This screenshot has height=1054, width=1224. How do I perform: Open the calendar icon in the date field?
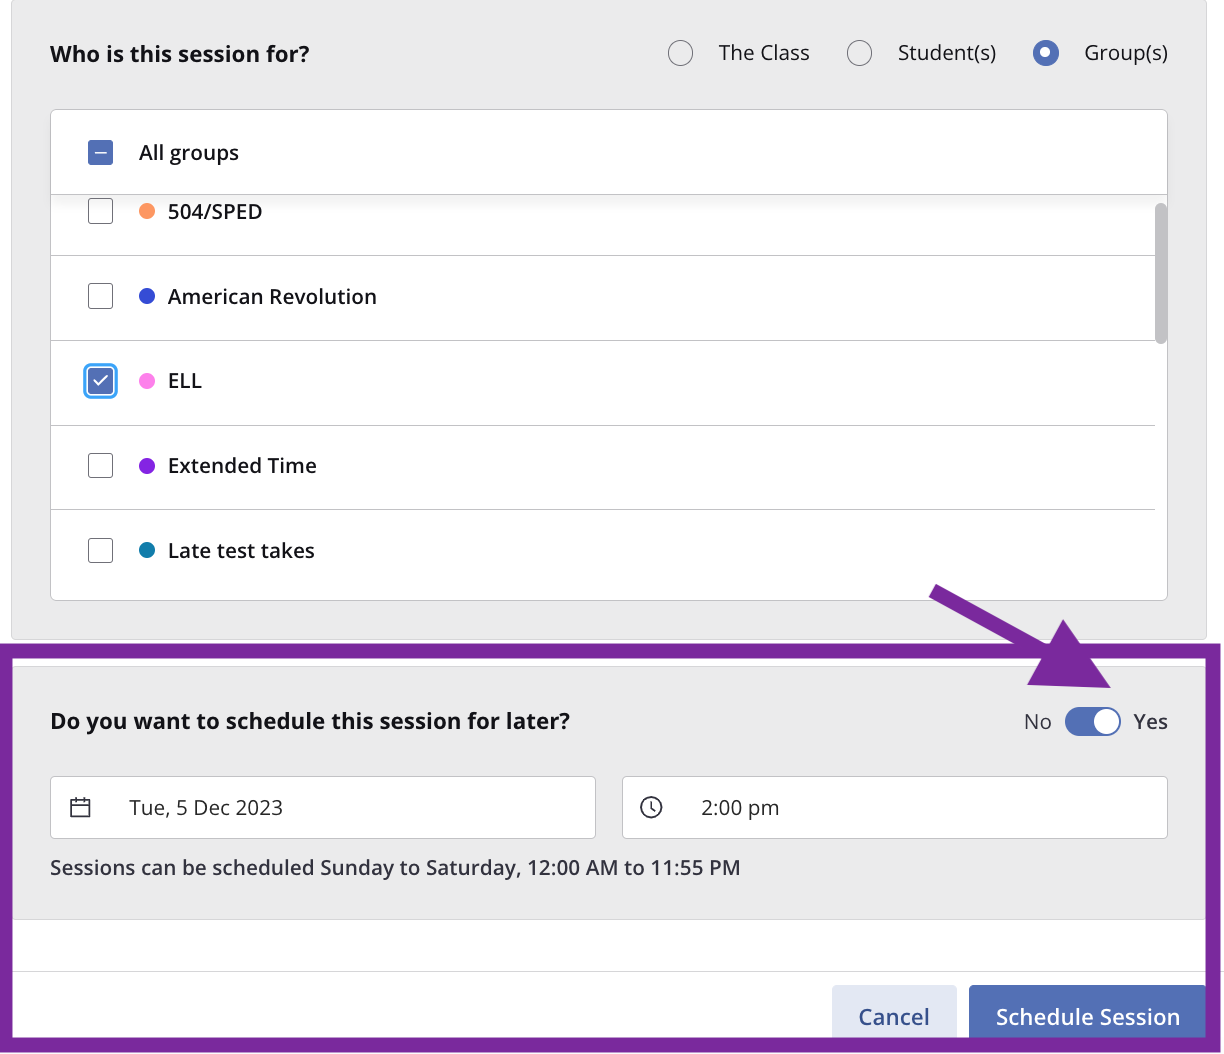pos(80,807)
